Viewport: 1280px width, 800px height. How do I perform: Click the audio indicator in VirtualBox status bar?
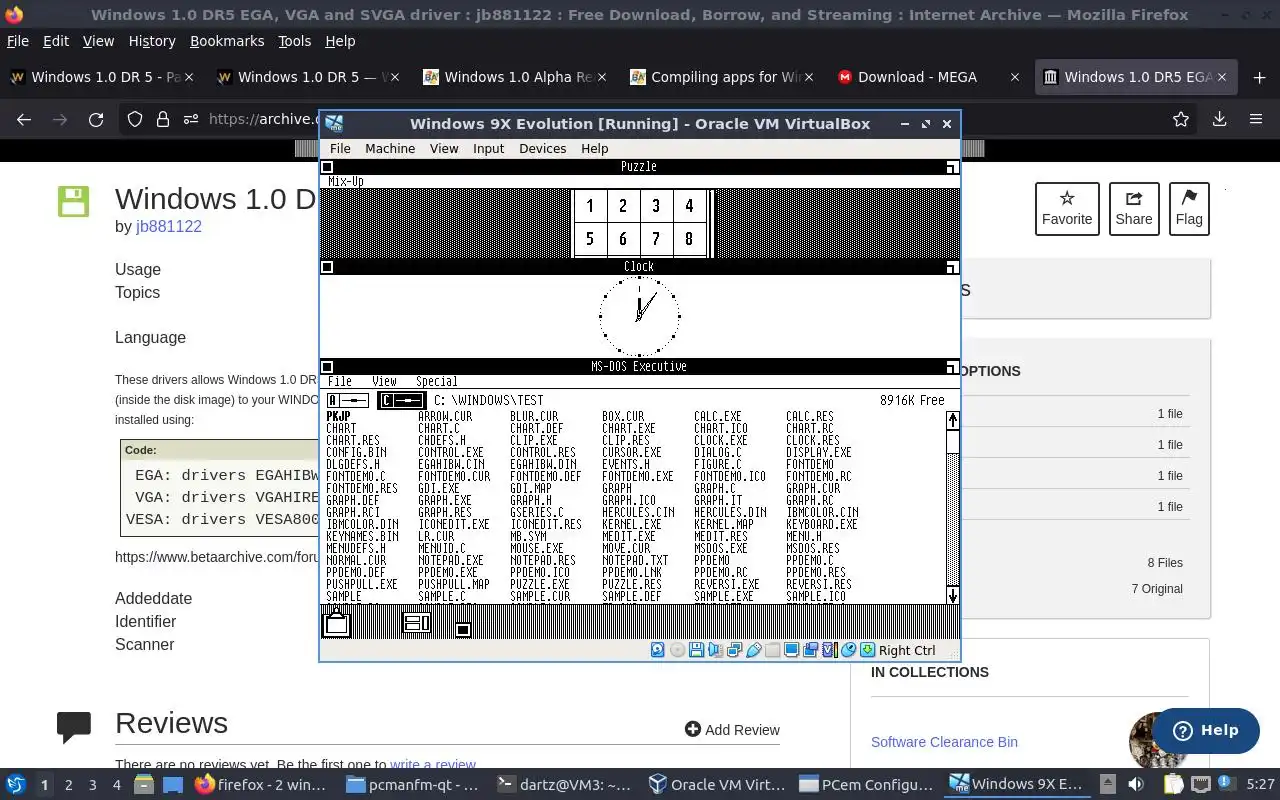pyautogui.click(x=715, y=650)
